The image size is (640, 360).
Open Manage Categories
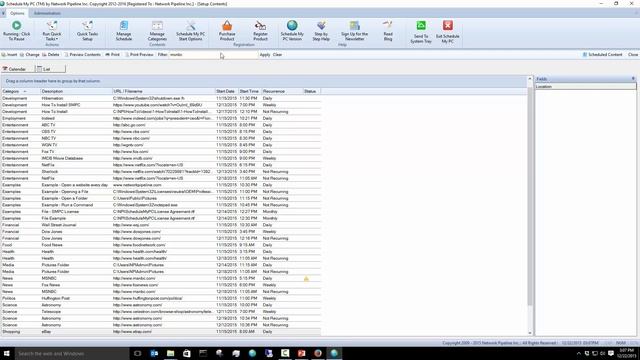point(157,30)
